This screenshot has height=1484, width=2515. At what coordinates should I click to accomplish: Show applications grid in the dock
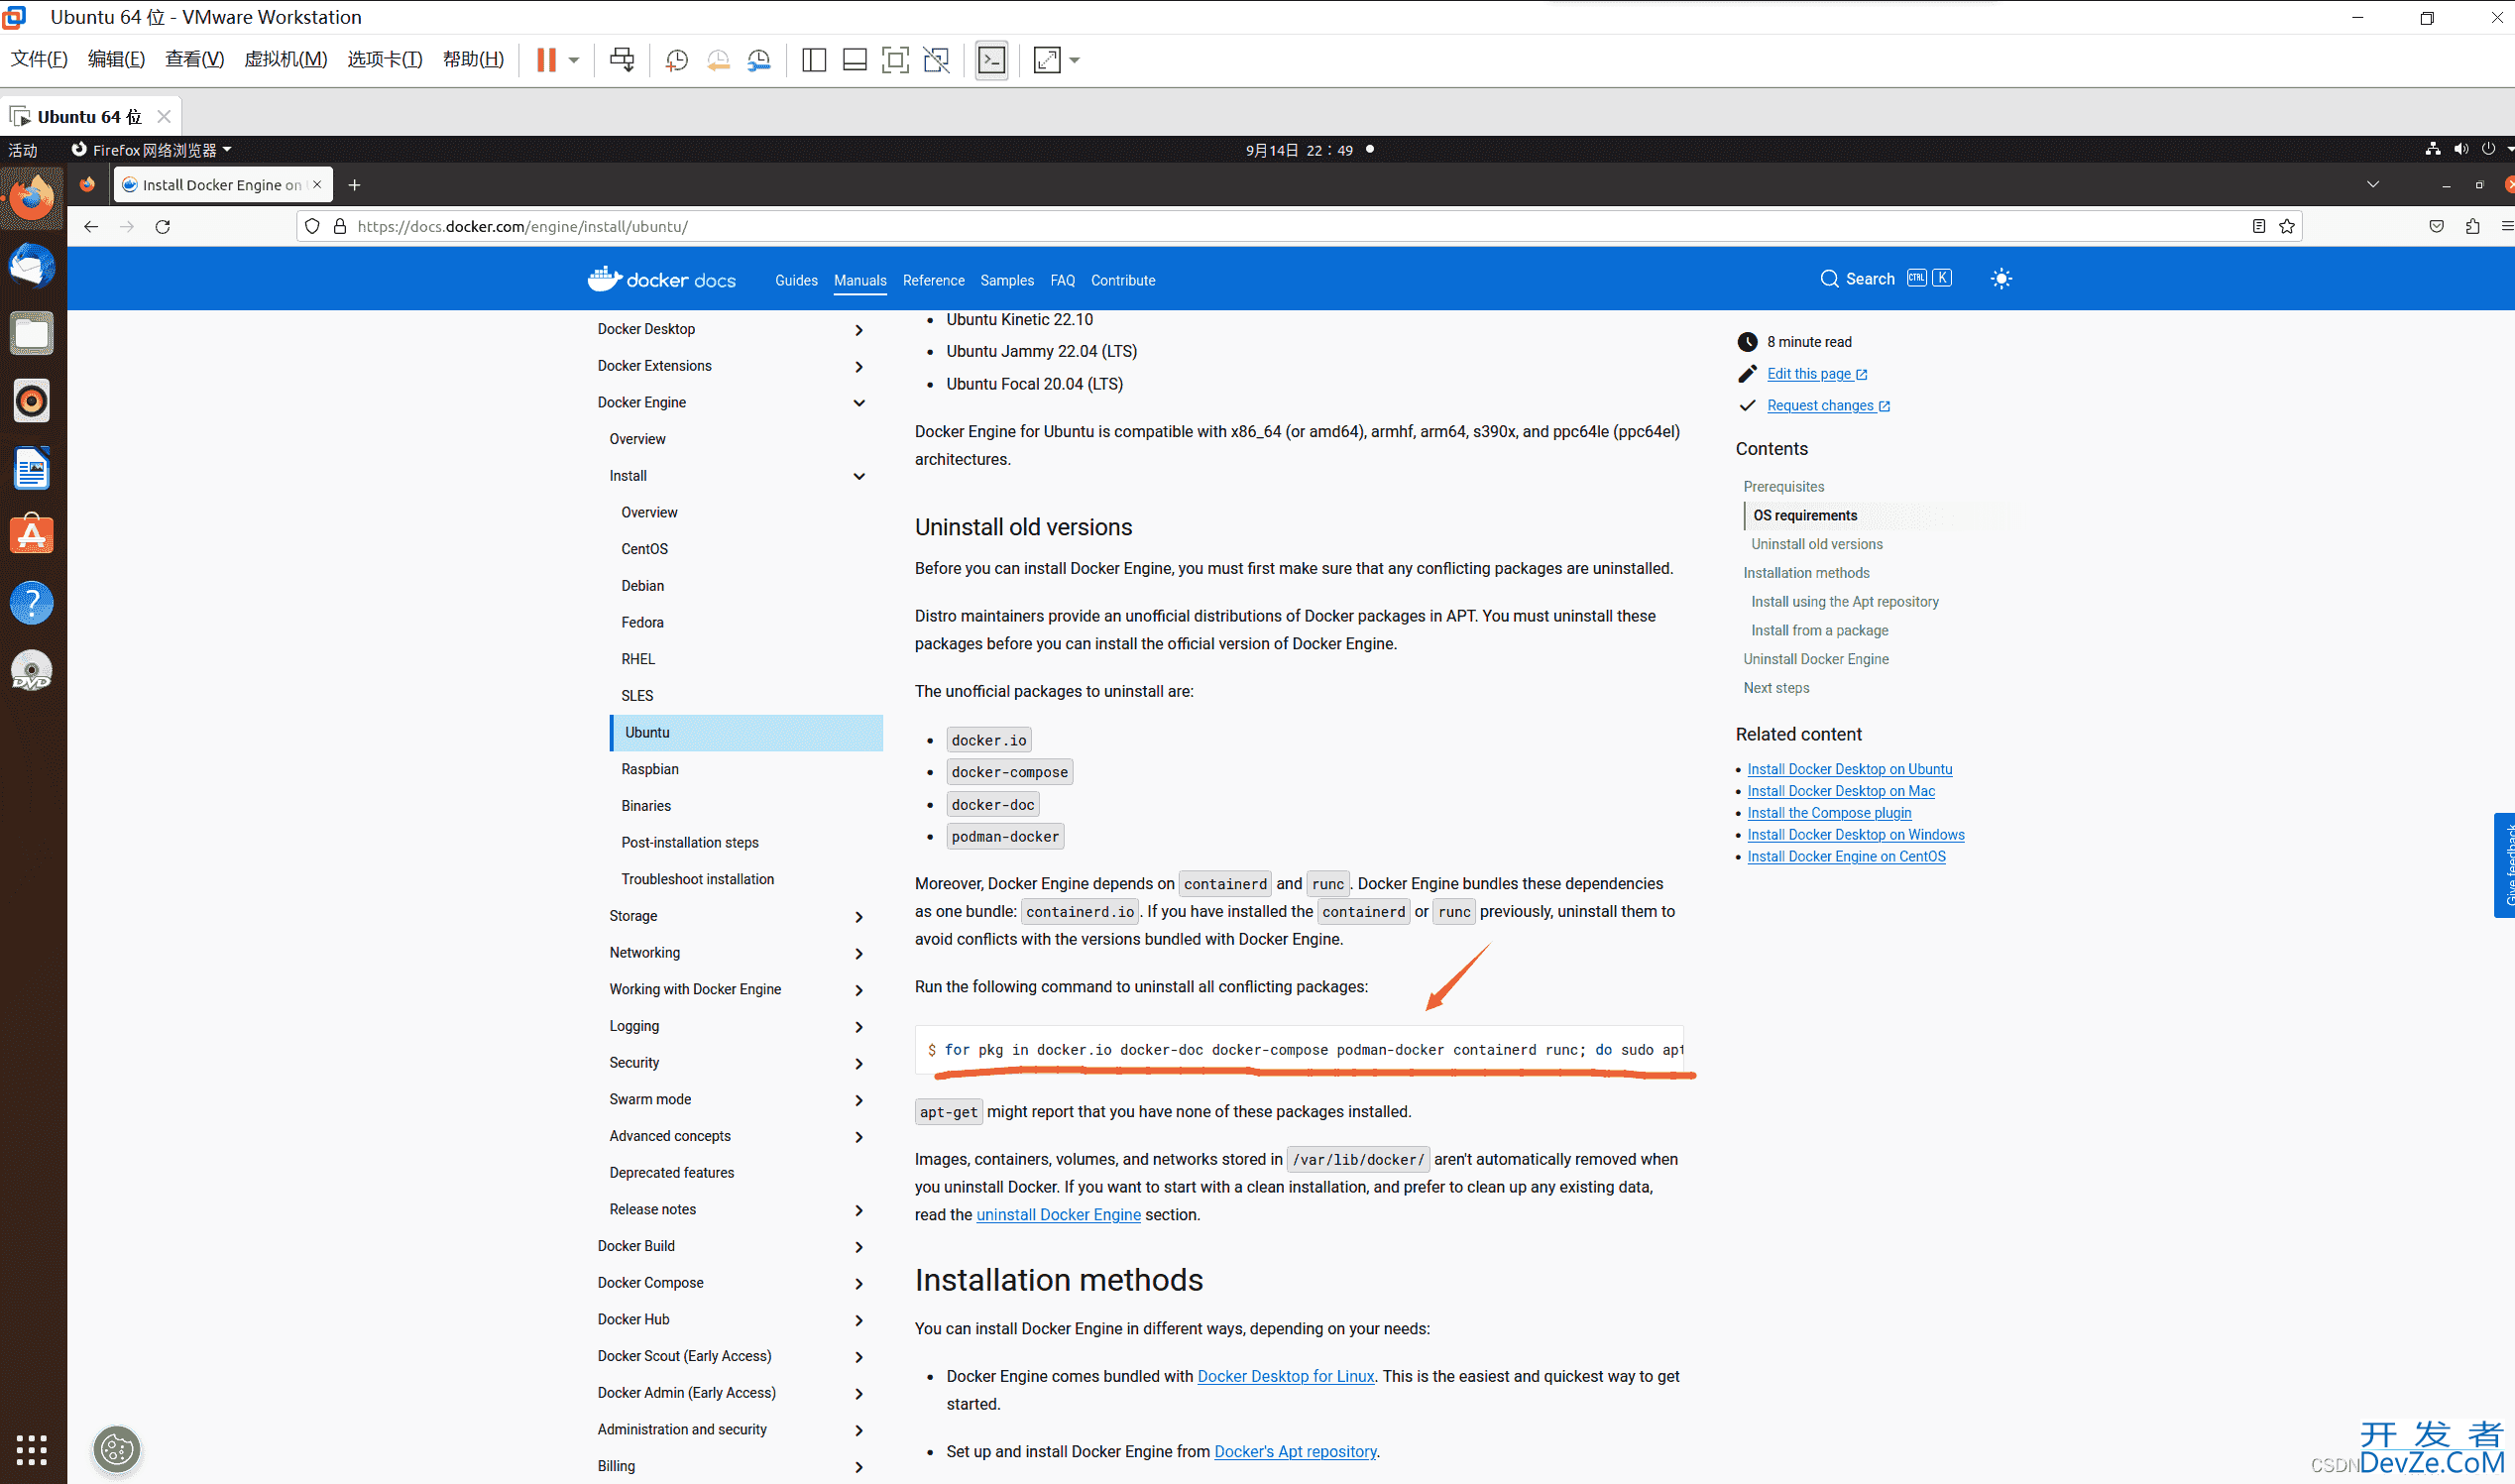[x=32, y=1450]
